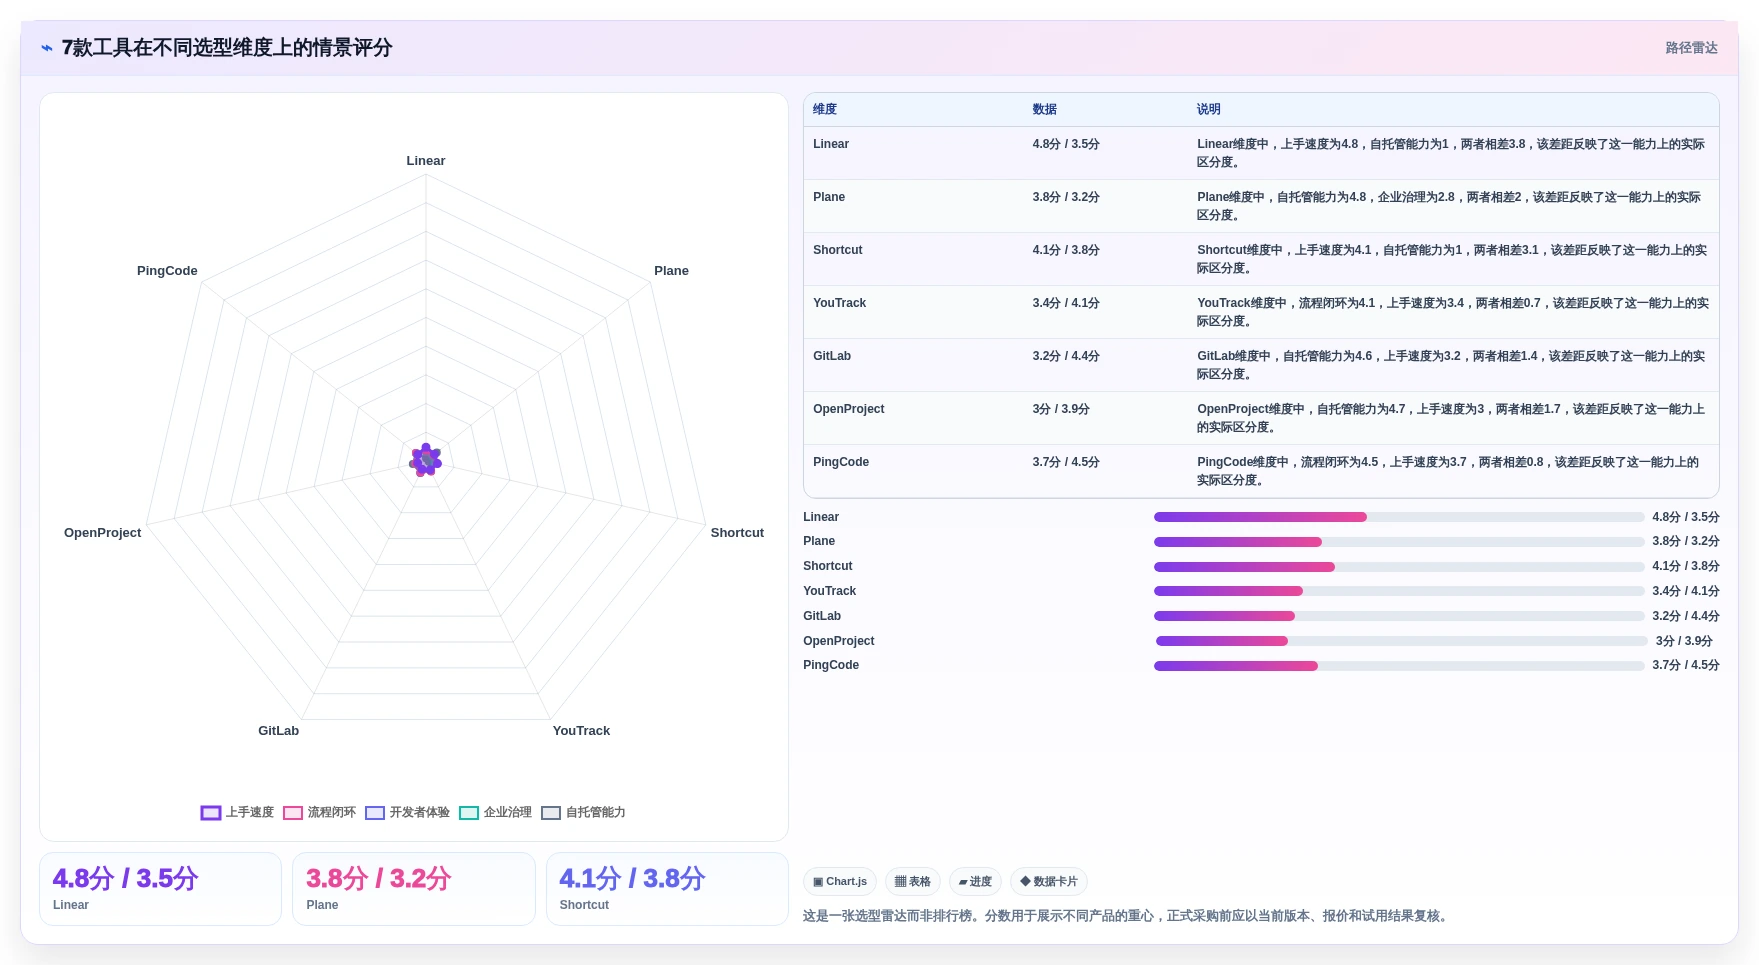Screen dimensions: 1759x965
Task: Click the 说明 column header
Action: [x=1209, y=109]
